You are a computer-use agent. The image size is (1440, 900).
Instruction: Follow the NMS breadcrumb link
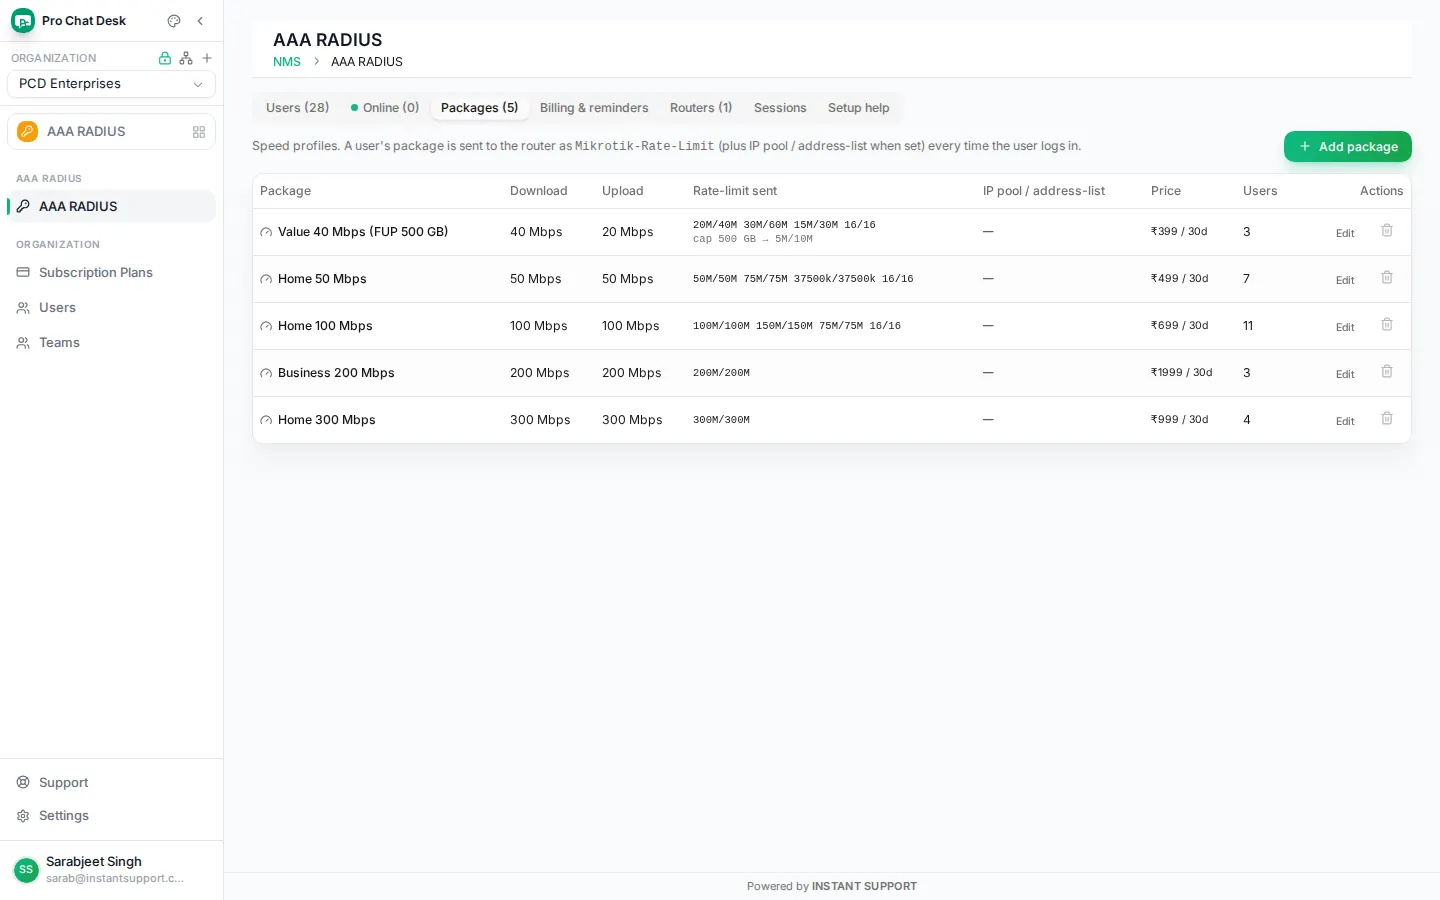(x=287, y=62)
